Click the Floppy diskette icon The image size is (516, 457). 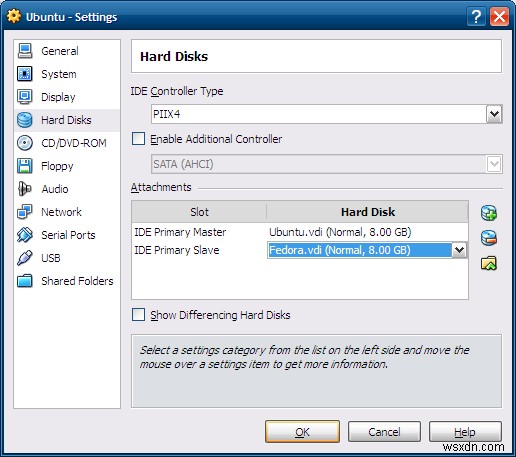click(x=25, y=166)
